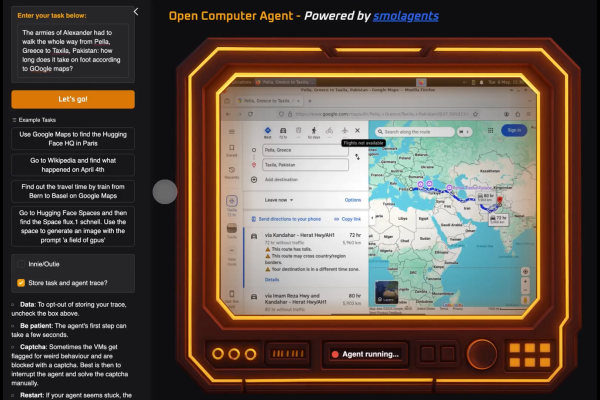Click the Pella, Greece to Taxila taskbar item
The height and width of the screenshot is (400, 600).
285,82
